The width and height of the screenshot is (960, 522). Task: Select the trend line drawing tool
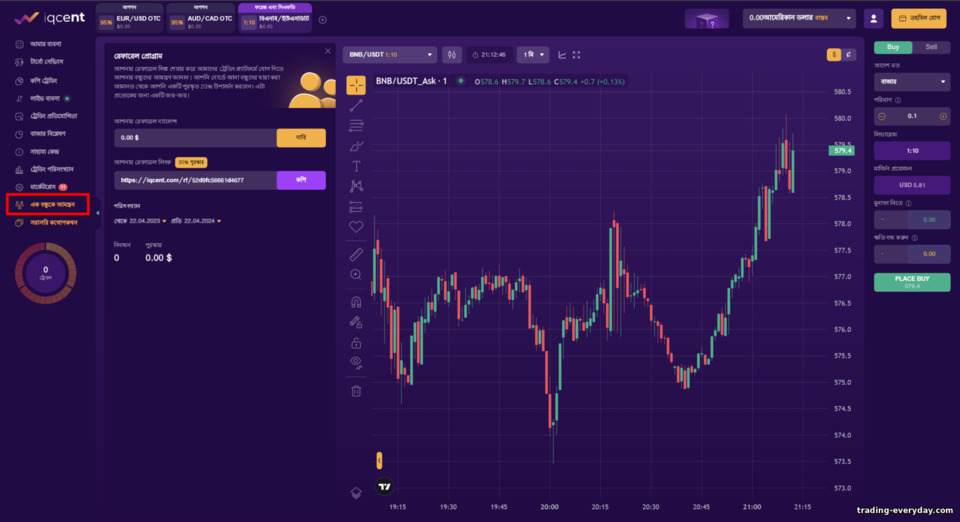356,106
